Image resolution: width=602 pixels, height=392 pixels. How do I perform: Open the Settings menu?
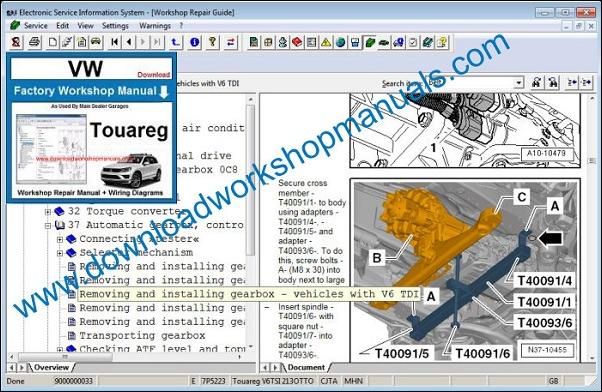(115, 26)
